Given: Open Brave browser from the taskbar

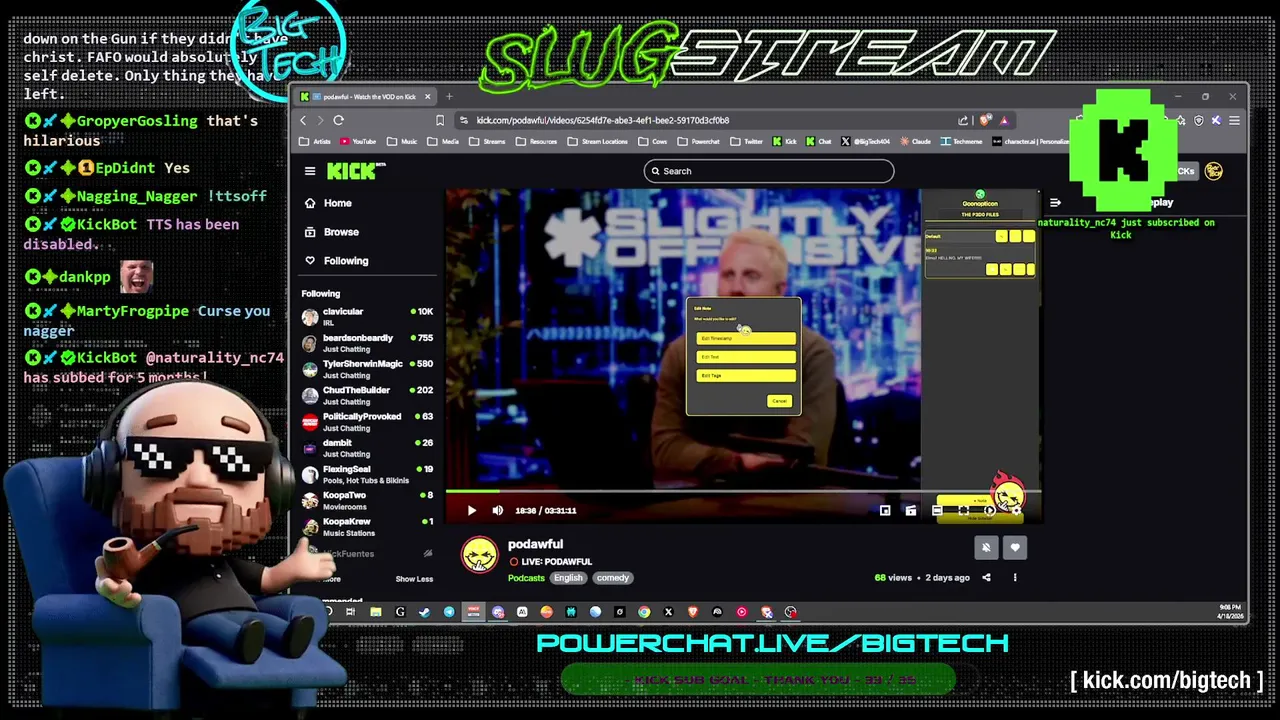Looking at the screenshot, I should [693, 612].
